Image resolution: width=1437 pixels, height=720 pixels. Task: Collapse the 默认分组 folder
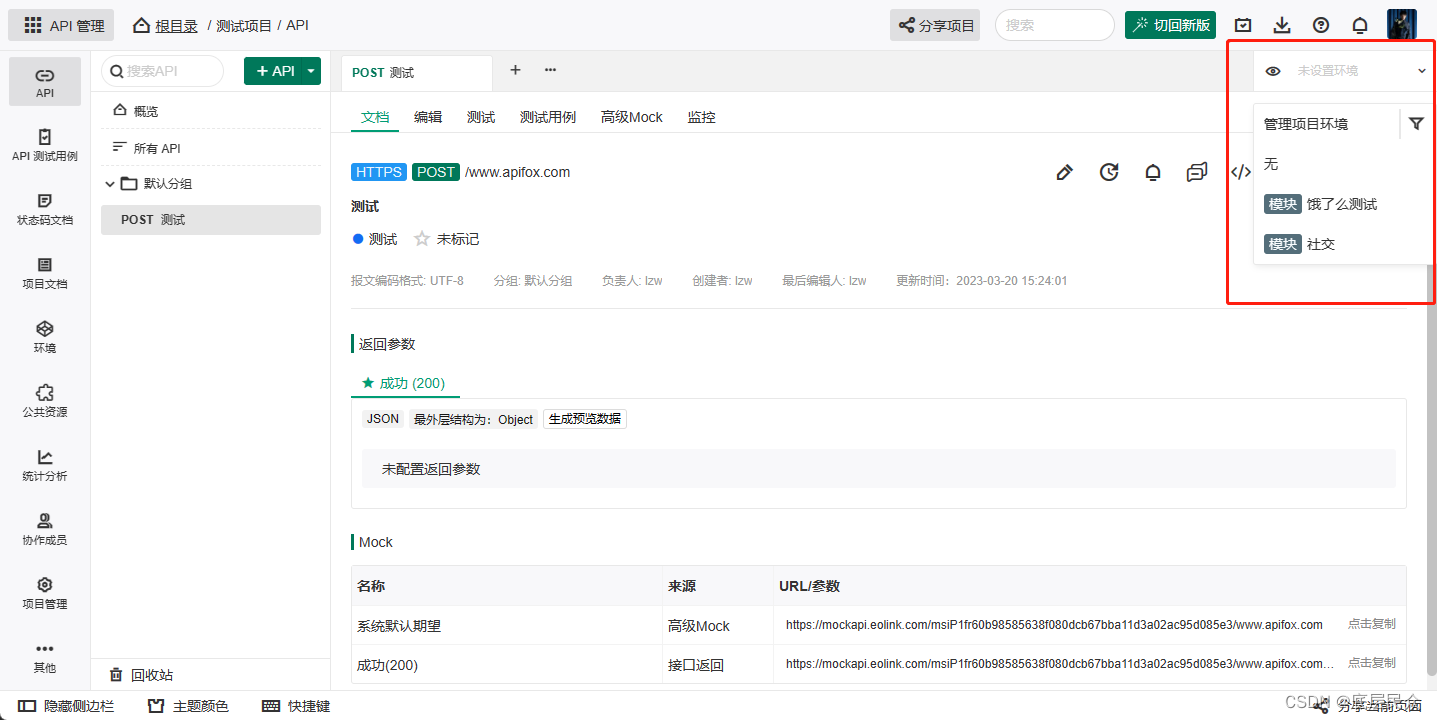point(110,184)
